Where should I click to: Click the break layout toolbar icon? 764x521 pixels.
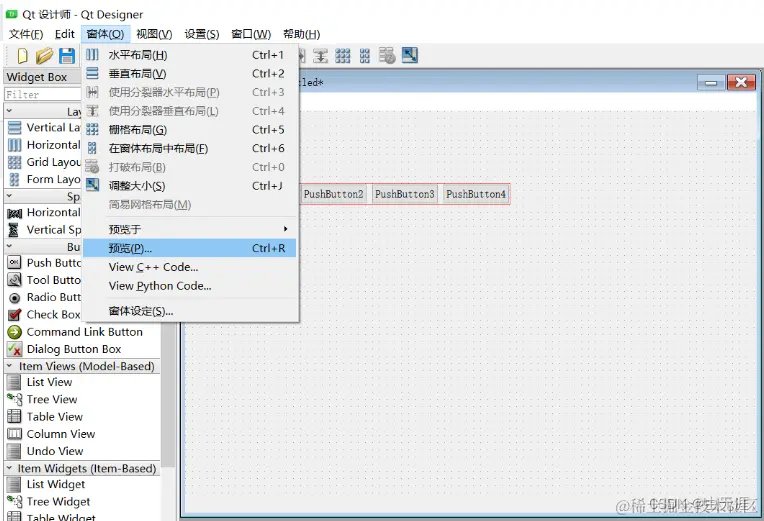pos(387,56)
